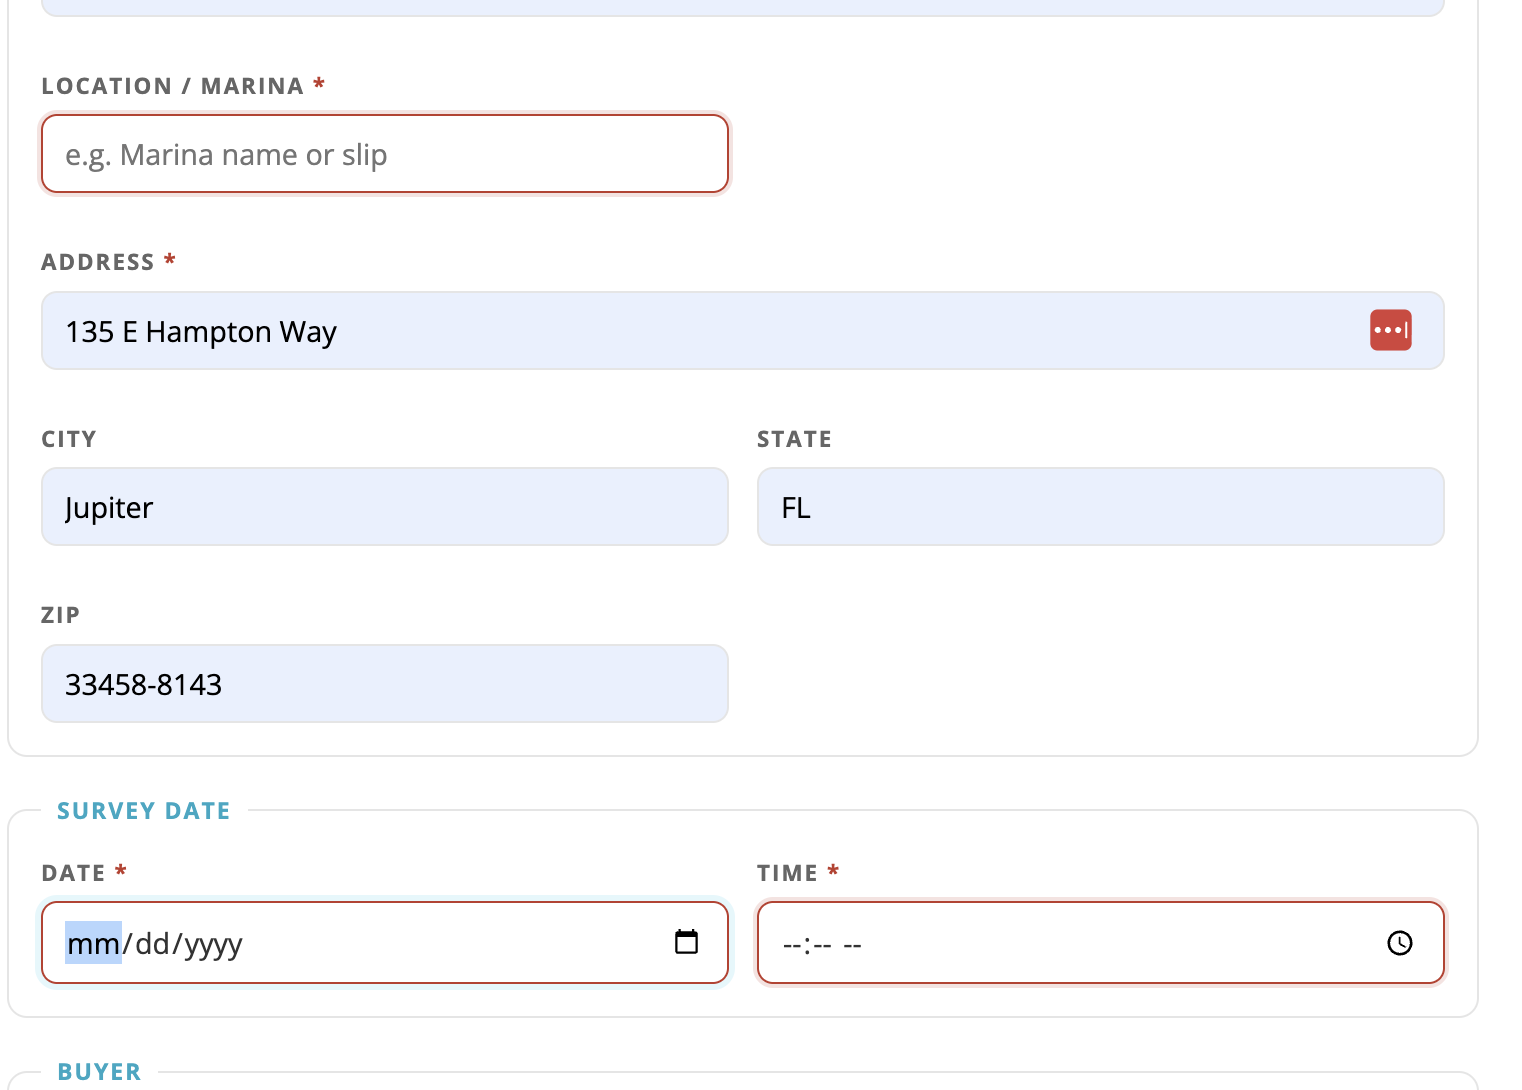This screenshot has width=1522, height=1090.
Task: Select the mm segment of the date
Action: [93, 943]
